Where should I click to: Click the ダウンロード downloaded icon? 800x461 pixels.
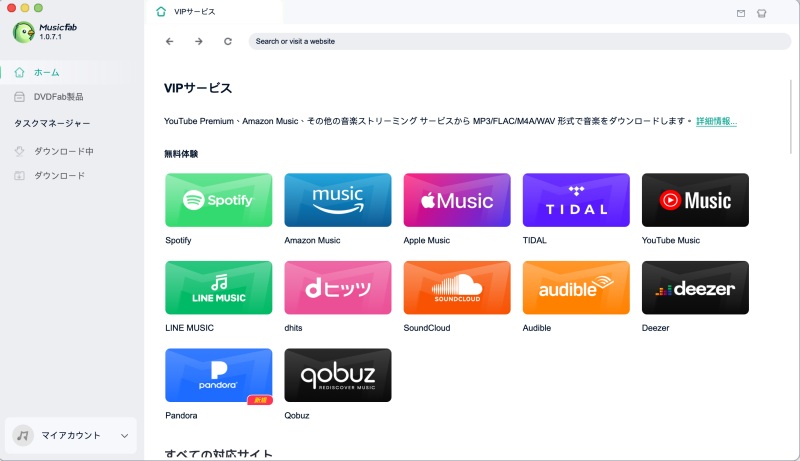pyautogui.click(x=19, y=175)
